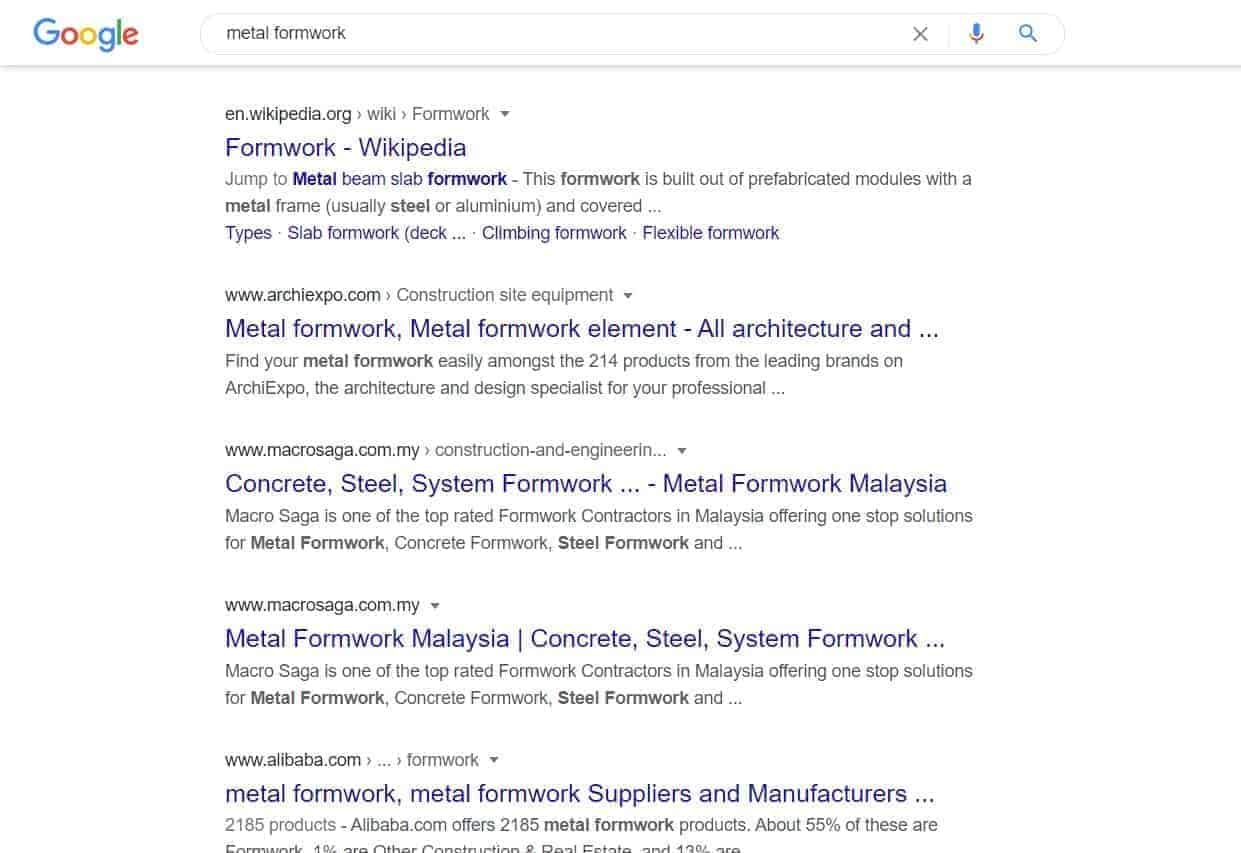Go to Slab formwork (deck ... sitelink
Screen dimensions: 1241x853
click(x=376, y=233)
